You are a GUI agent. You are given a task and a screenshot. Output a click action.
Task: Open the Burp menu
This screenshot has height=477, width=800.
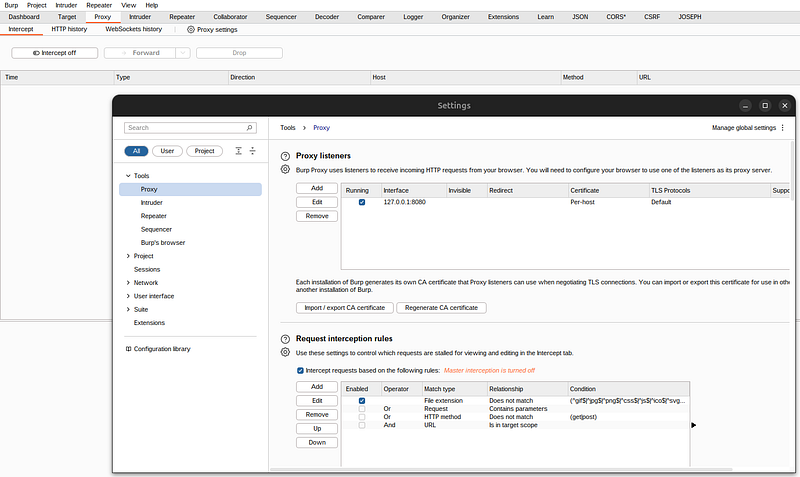(x=11, y=5)
